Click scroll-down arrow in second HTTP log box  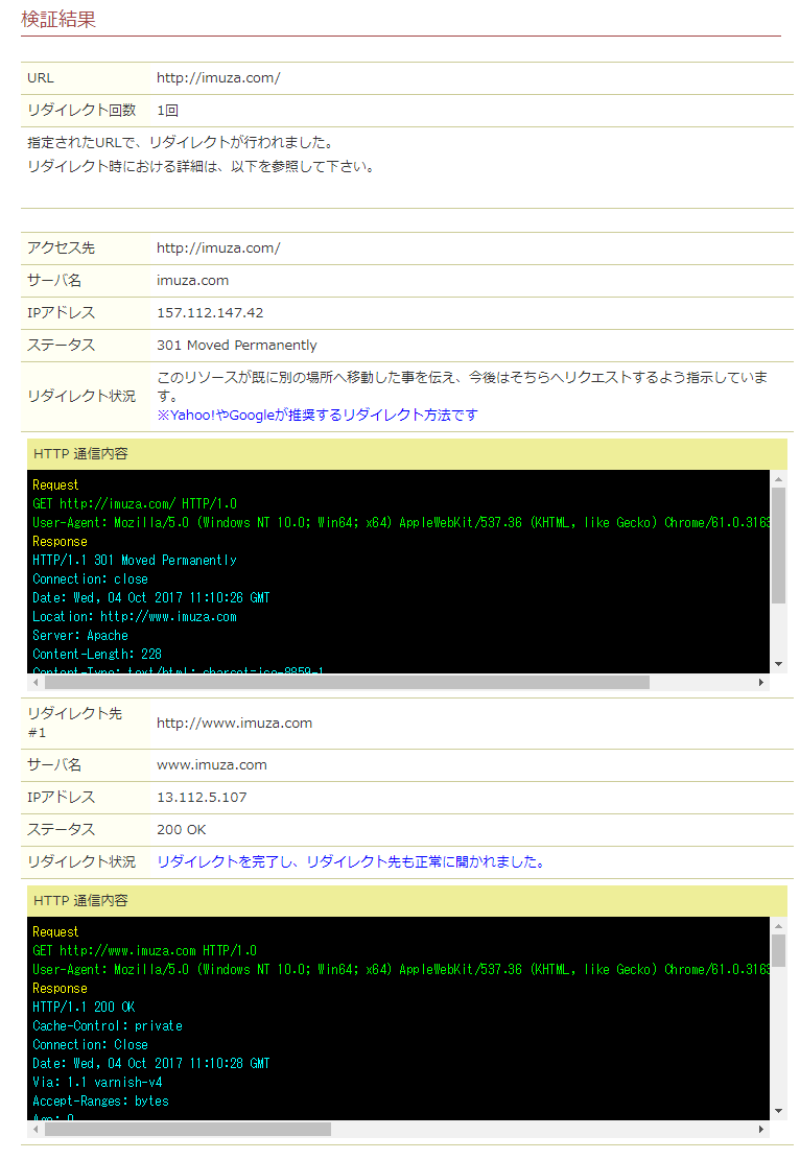(778, 1111)
